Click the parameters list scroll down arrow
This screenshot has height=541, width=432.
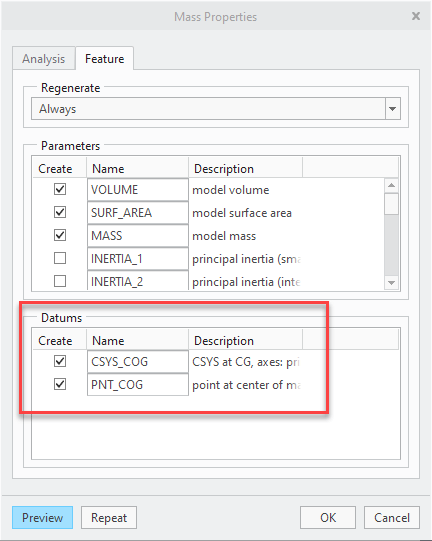[391, 283]
